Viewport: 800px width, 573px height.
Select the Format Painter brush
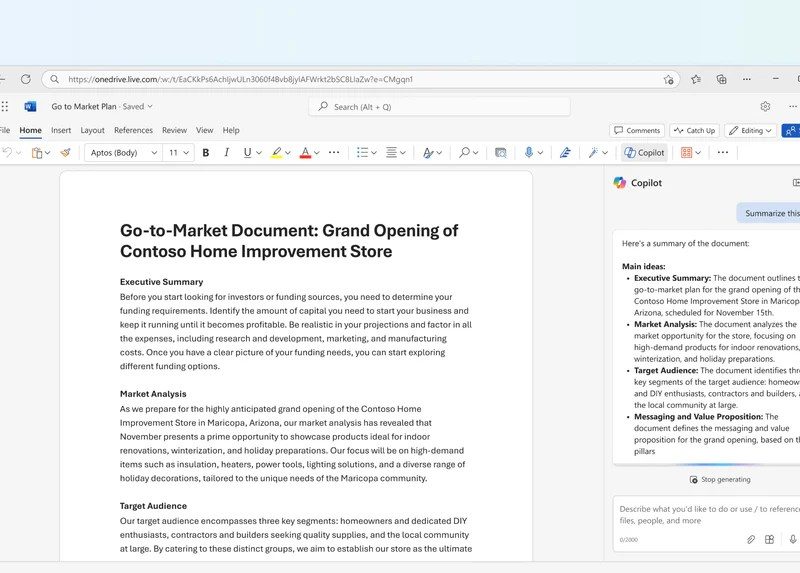(65, 152)
